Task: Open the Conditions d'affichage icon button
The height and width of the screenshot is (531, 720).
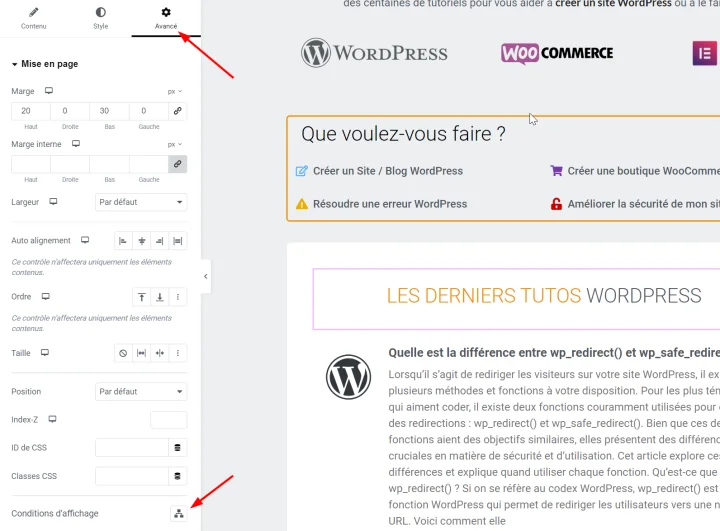Action: pos(179,514)
